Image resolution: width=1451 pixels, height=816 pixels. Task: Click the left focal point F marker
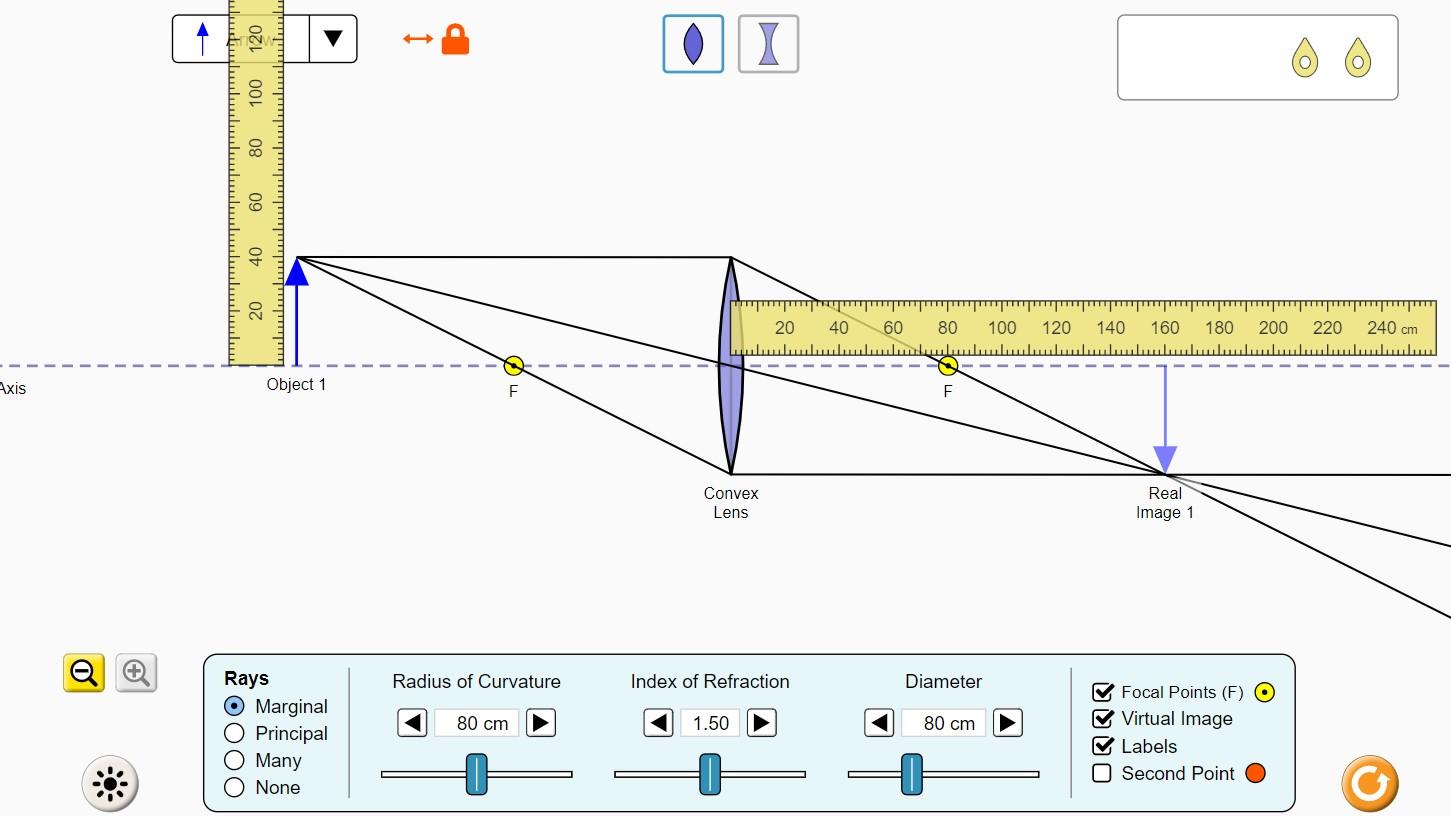coord(513,365)
